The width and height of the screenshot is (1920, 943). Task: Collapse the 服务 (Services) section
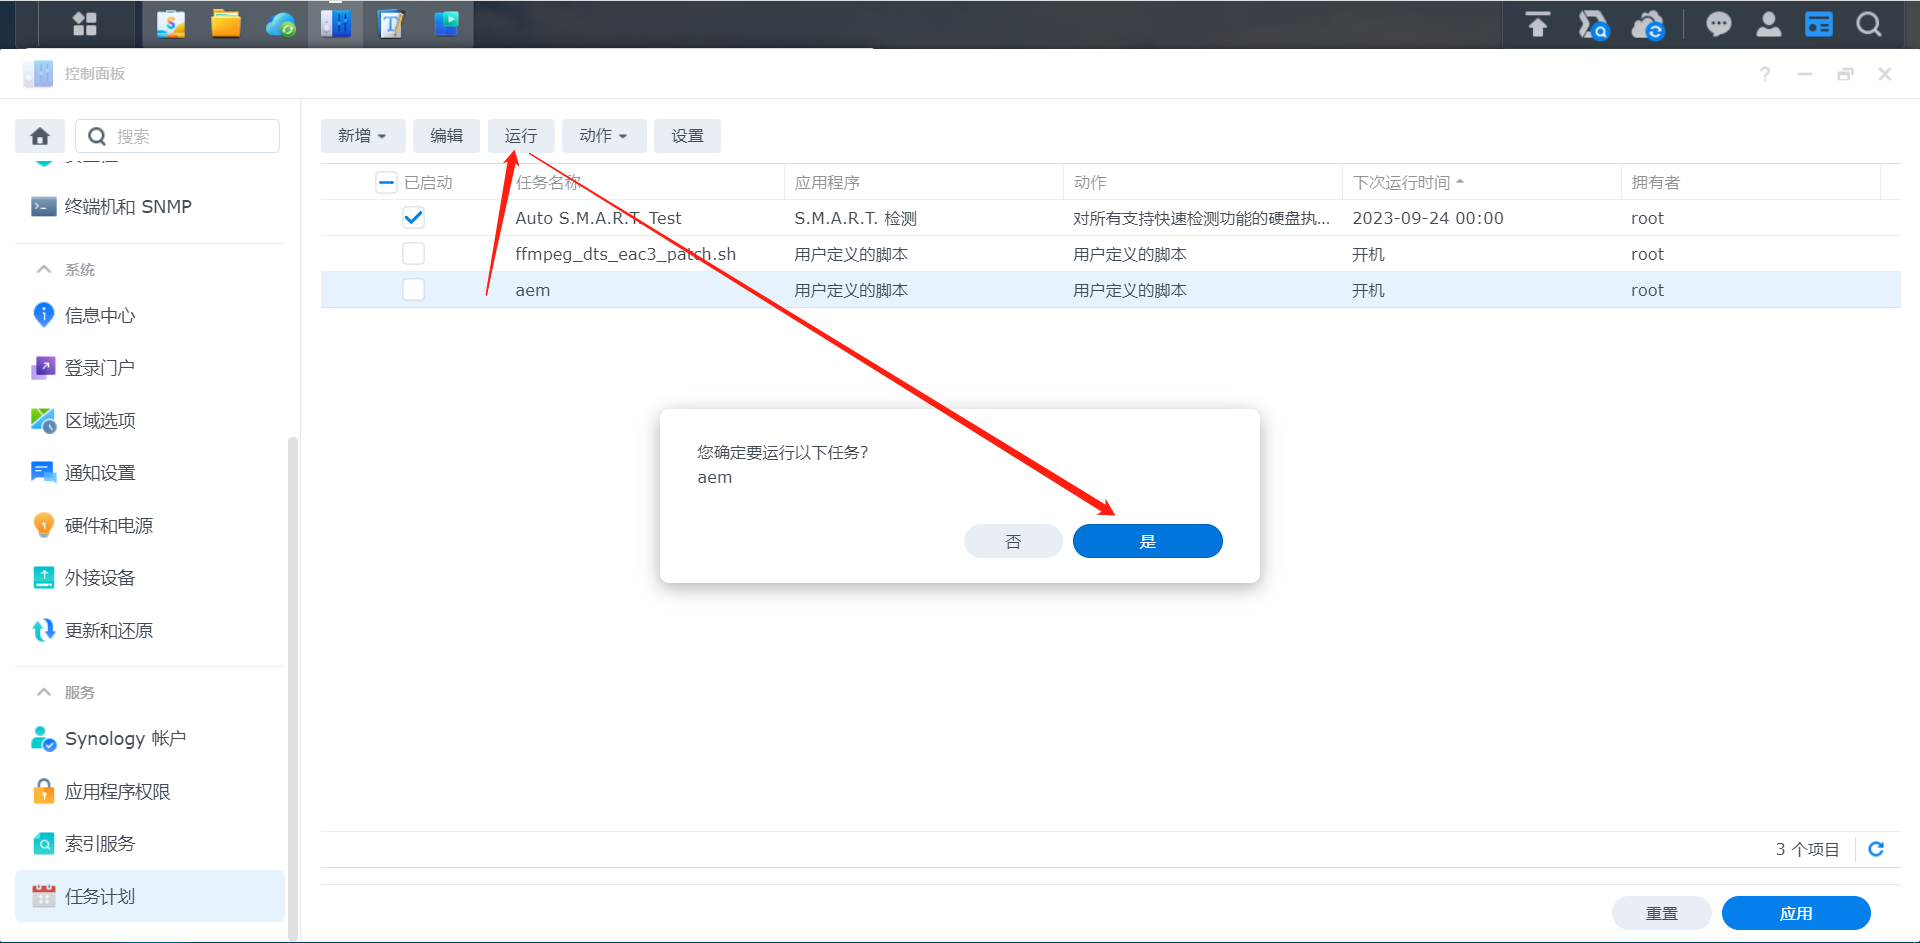point(44,693)
